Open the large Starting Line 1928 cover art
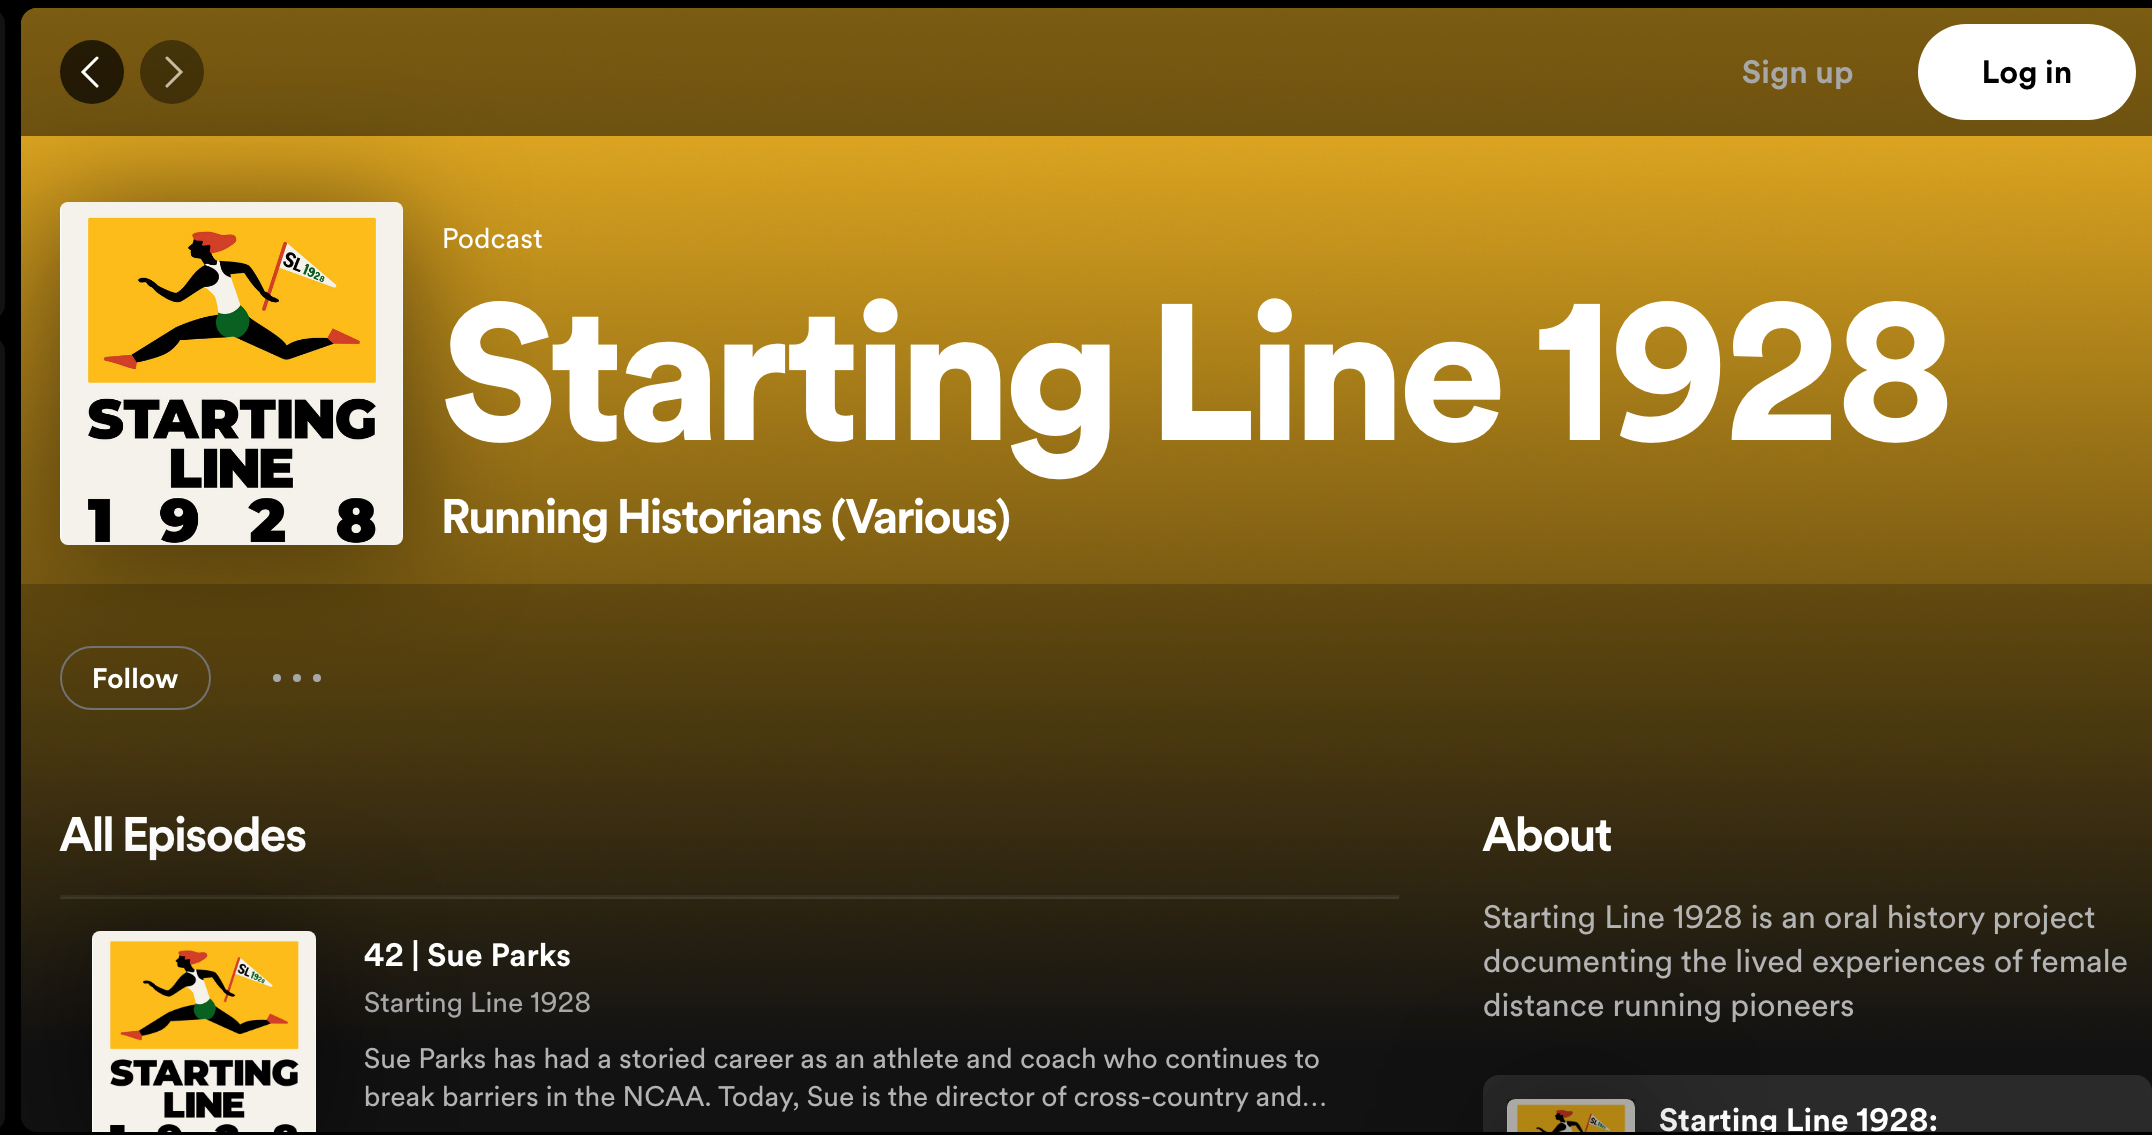2152x1135 pixels. [231, 373]
